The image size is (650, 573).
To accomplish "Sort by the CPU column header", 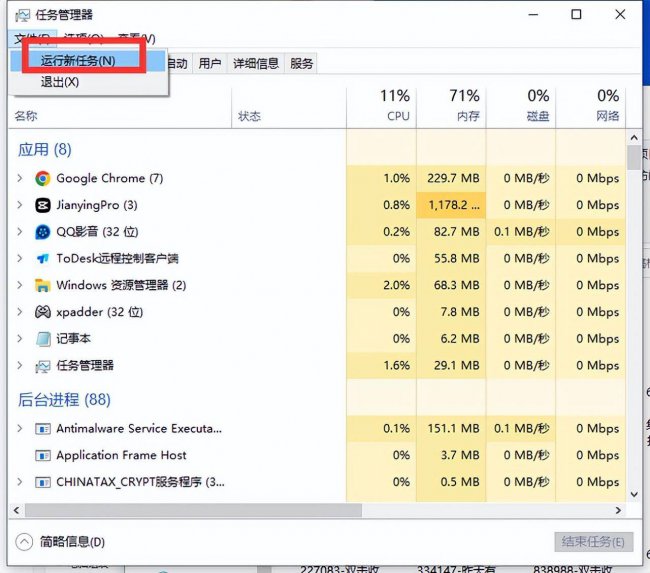I will tap(381, 107).
